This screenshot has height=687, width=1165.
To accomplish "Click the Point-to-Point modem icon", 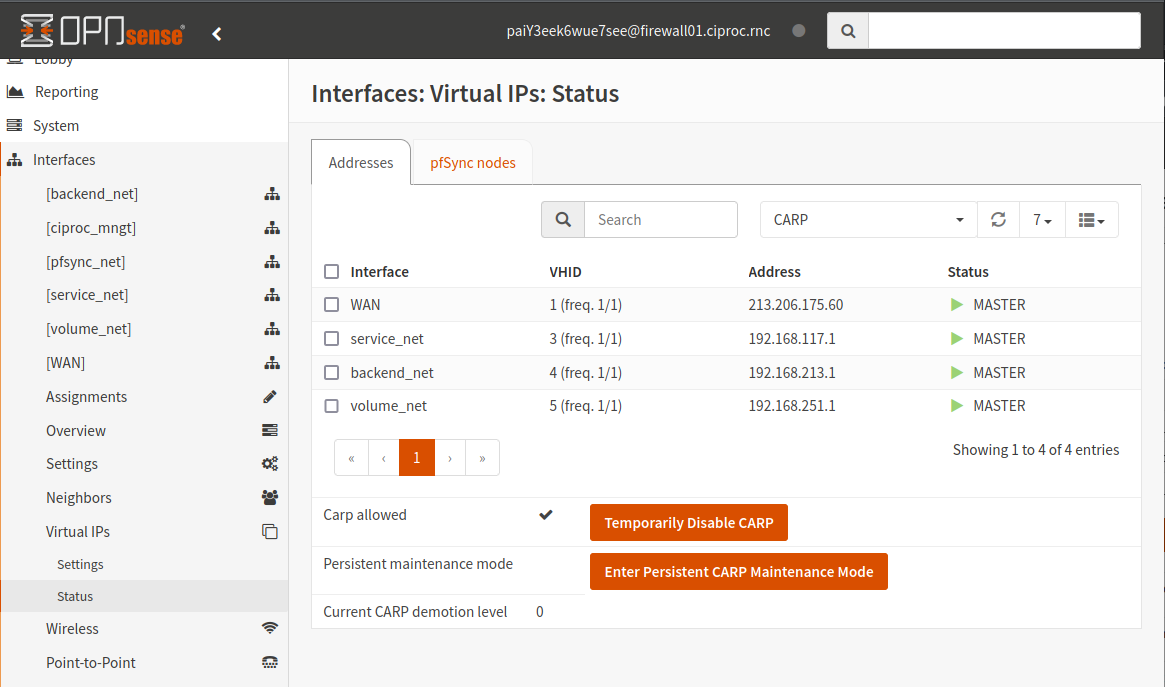I will pyautogui.click(x=270, y=662).
